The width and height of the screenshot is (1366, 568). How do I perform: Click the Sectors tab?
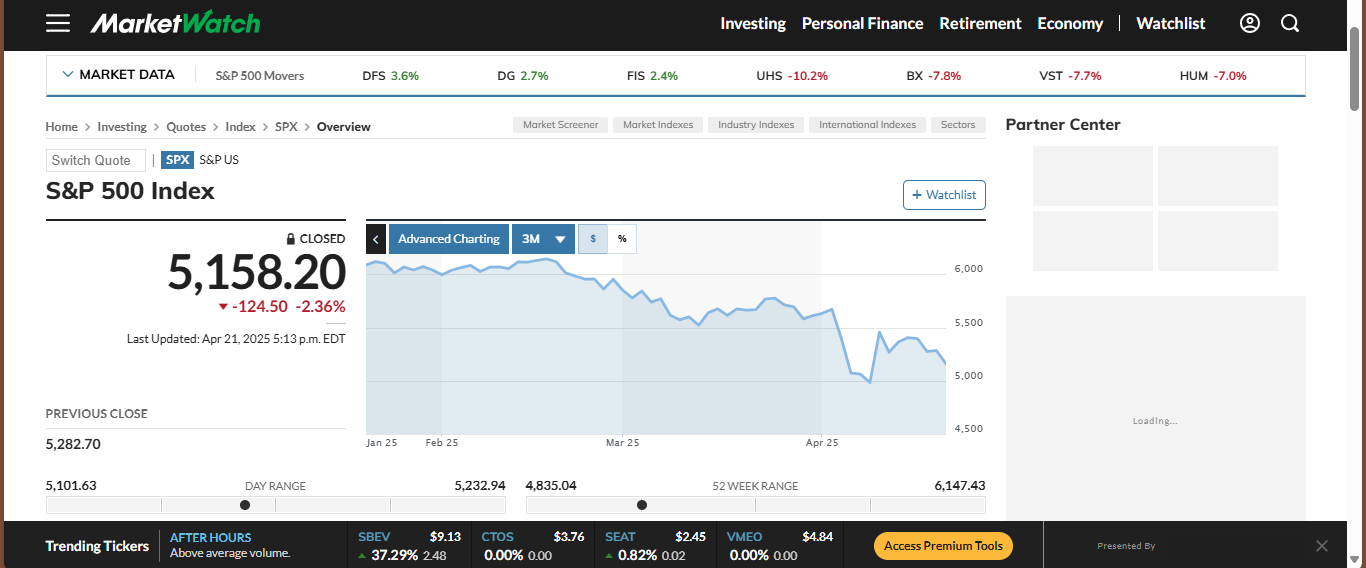point(958,125)
